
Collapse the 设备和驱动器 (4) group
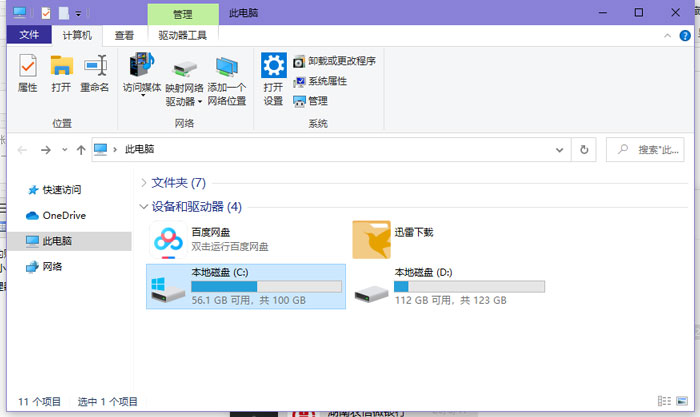tap(144, 206)
